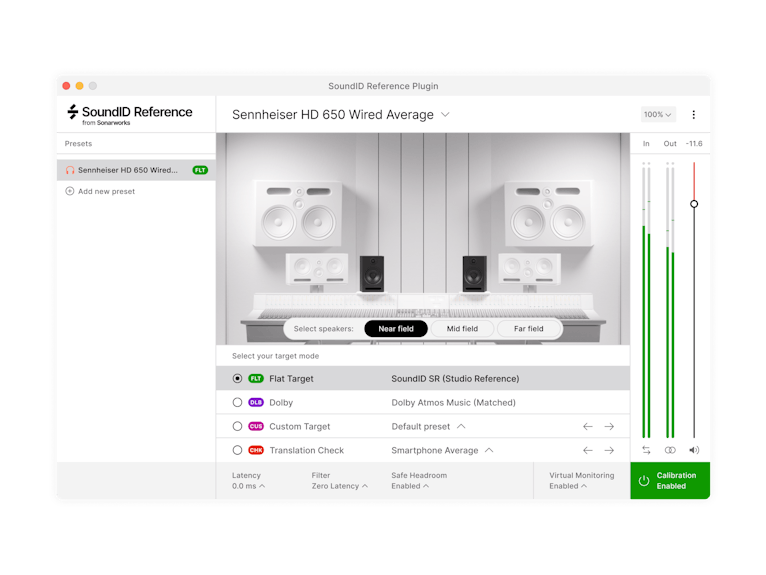Click previous arrow for Custom Target preset
The image size is (766, 575).
588,427
